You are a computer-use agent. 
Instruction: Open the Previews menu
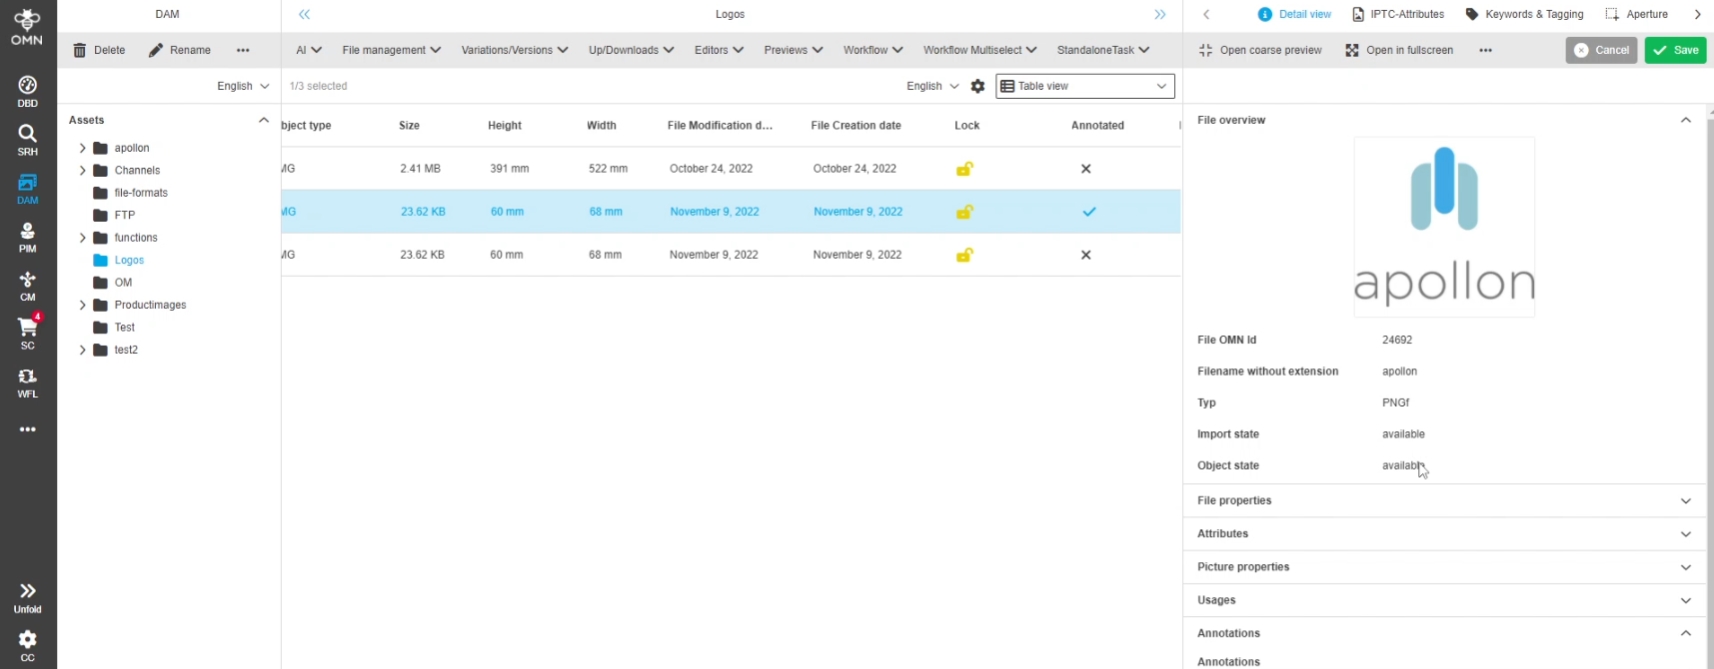[793, 50]
